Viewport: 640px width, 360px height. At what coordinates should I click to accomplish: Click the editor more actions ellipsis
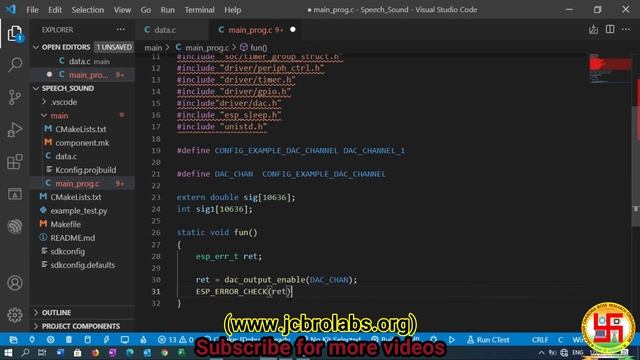click(x=626, y=29)
